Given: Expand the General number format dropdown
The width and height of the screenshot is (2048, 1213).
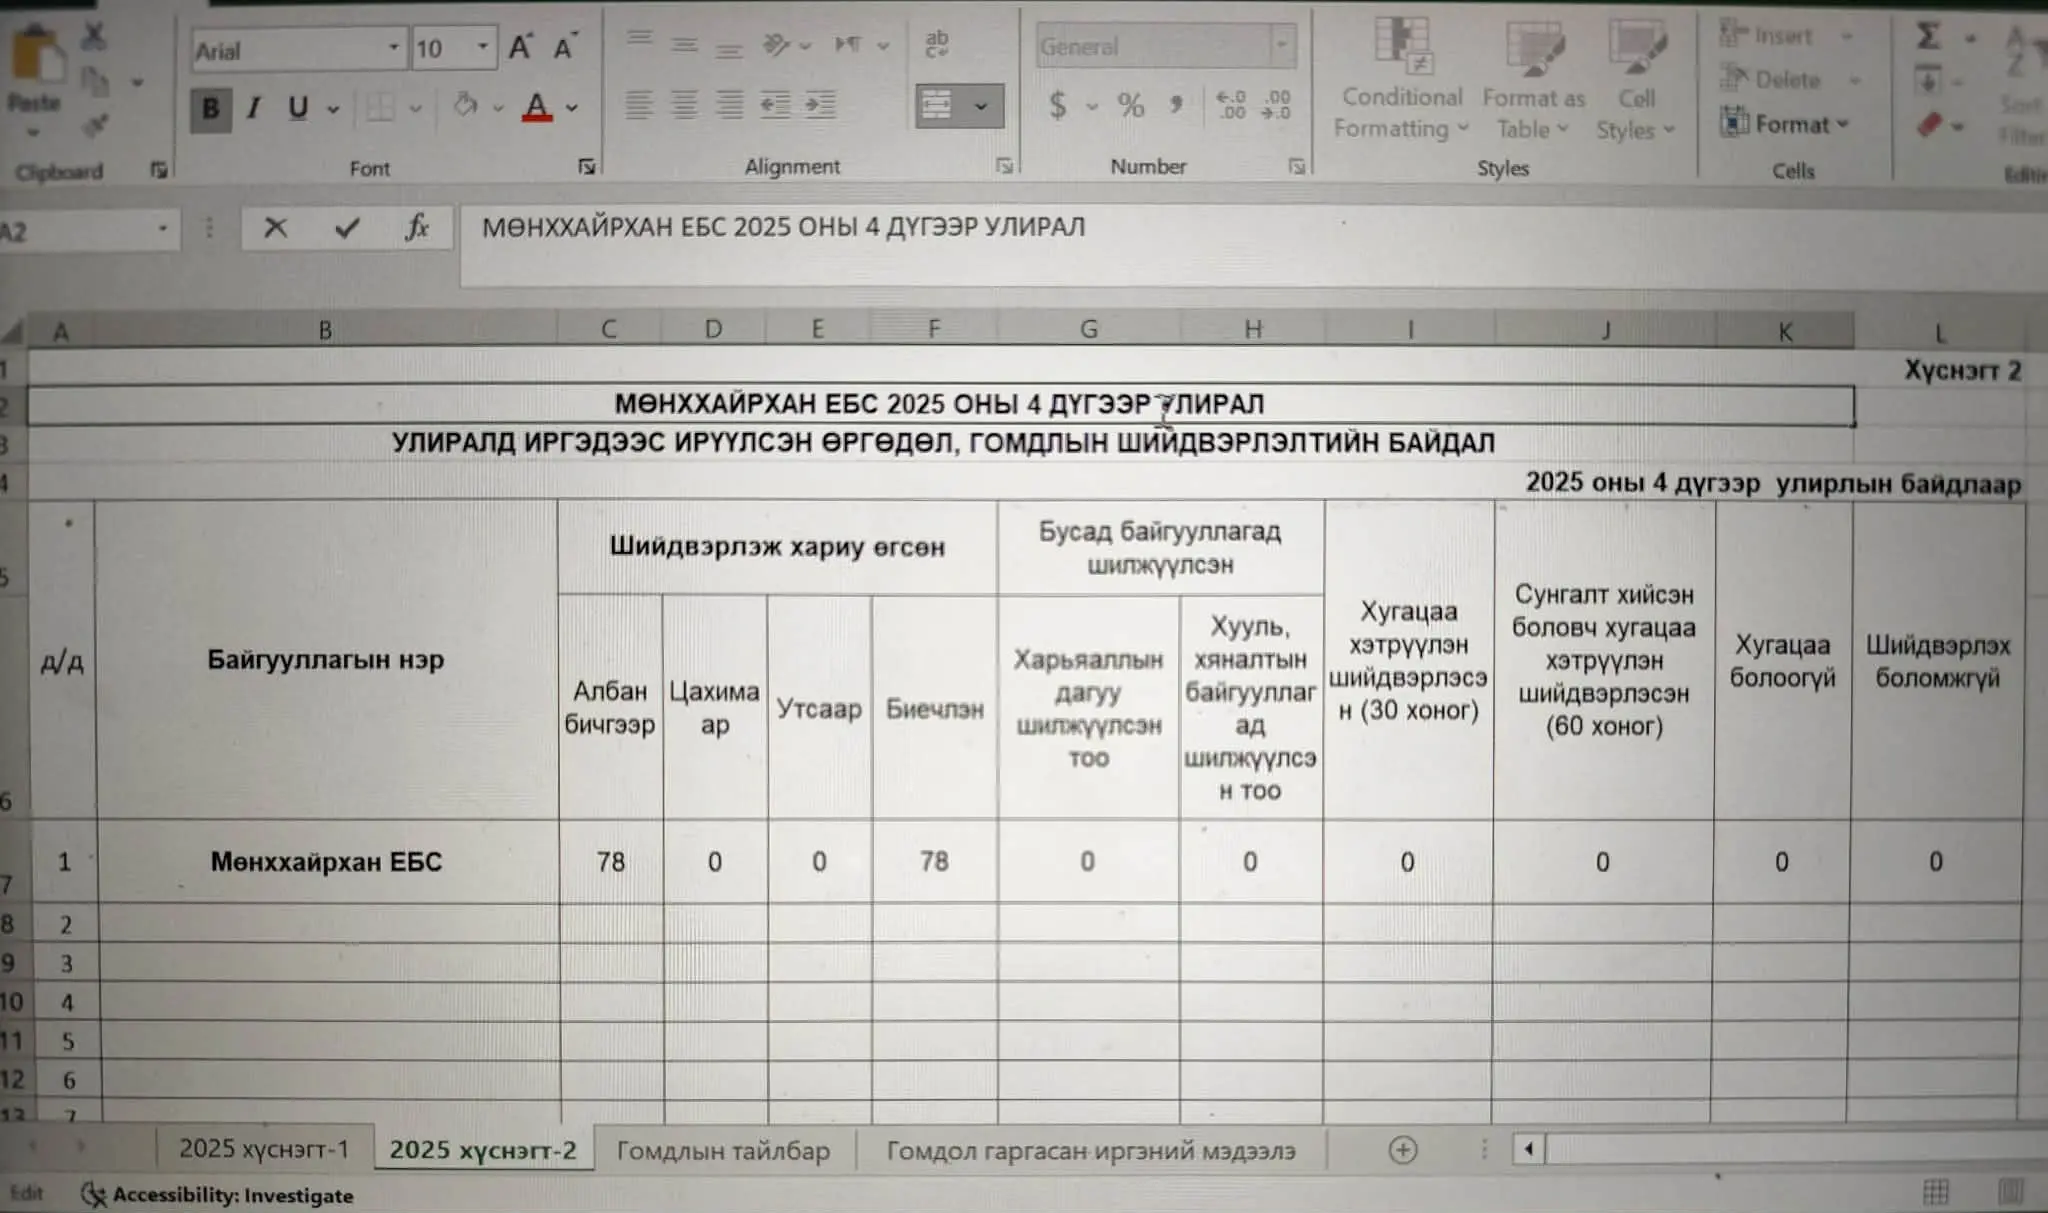Looking at the screenshot, I should [1281, 46].
